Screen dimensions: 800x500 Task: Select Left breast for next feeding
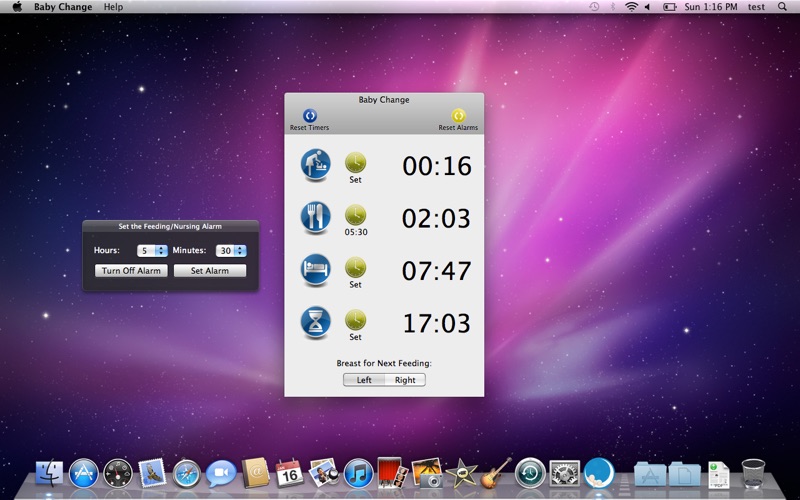(x=364, y=380)
